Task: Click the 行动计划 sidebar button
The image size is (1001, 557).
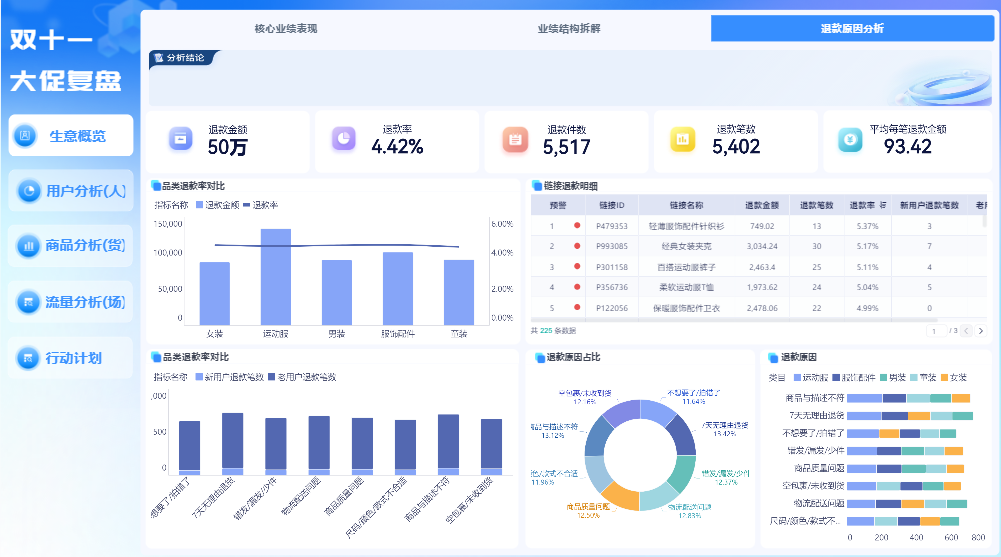Action: point(71,358)
